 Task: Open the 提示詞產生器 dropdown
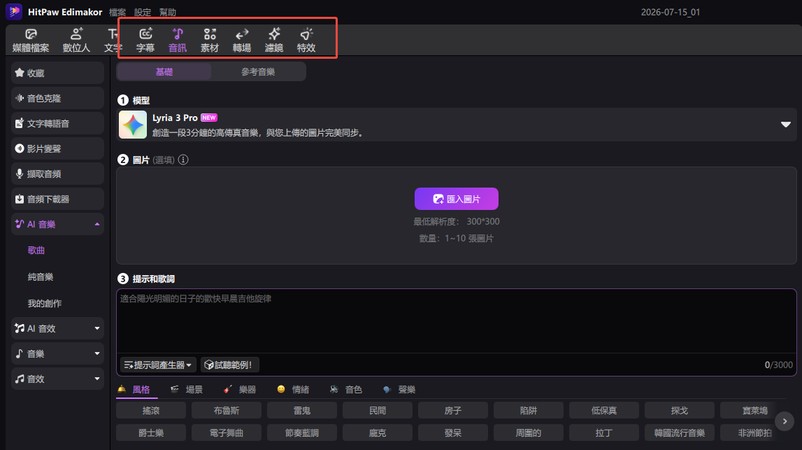(158, 365)
